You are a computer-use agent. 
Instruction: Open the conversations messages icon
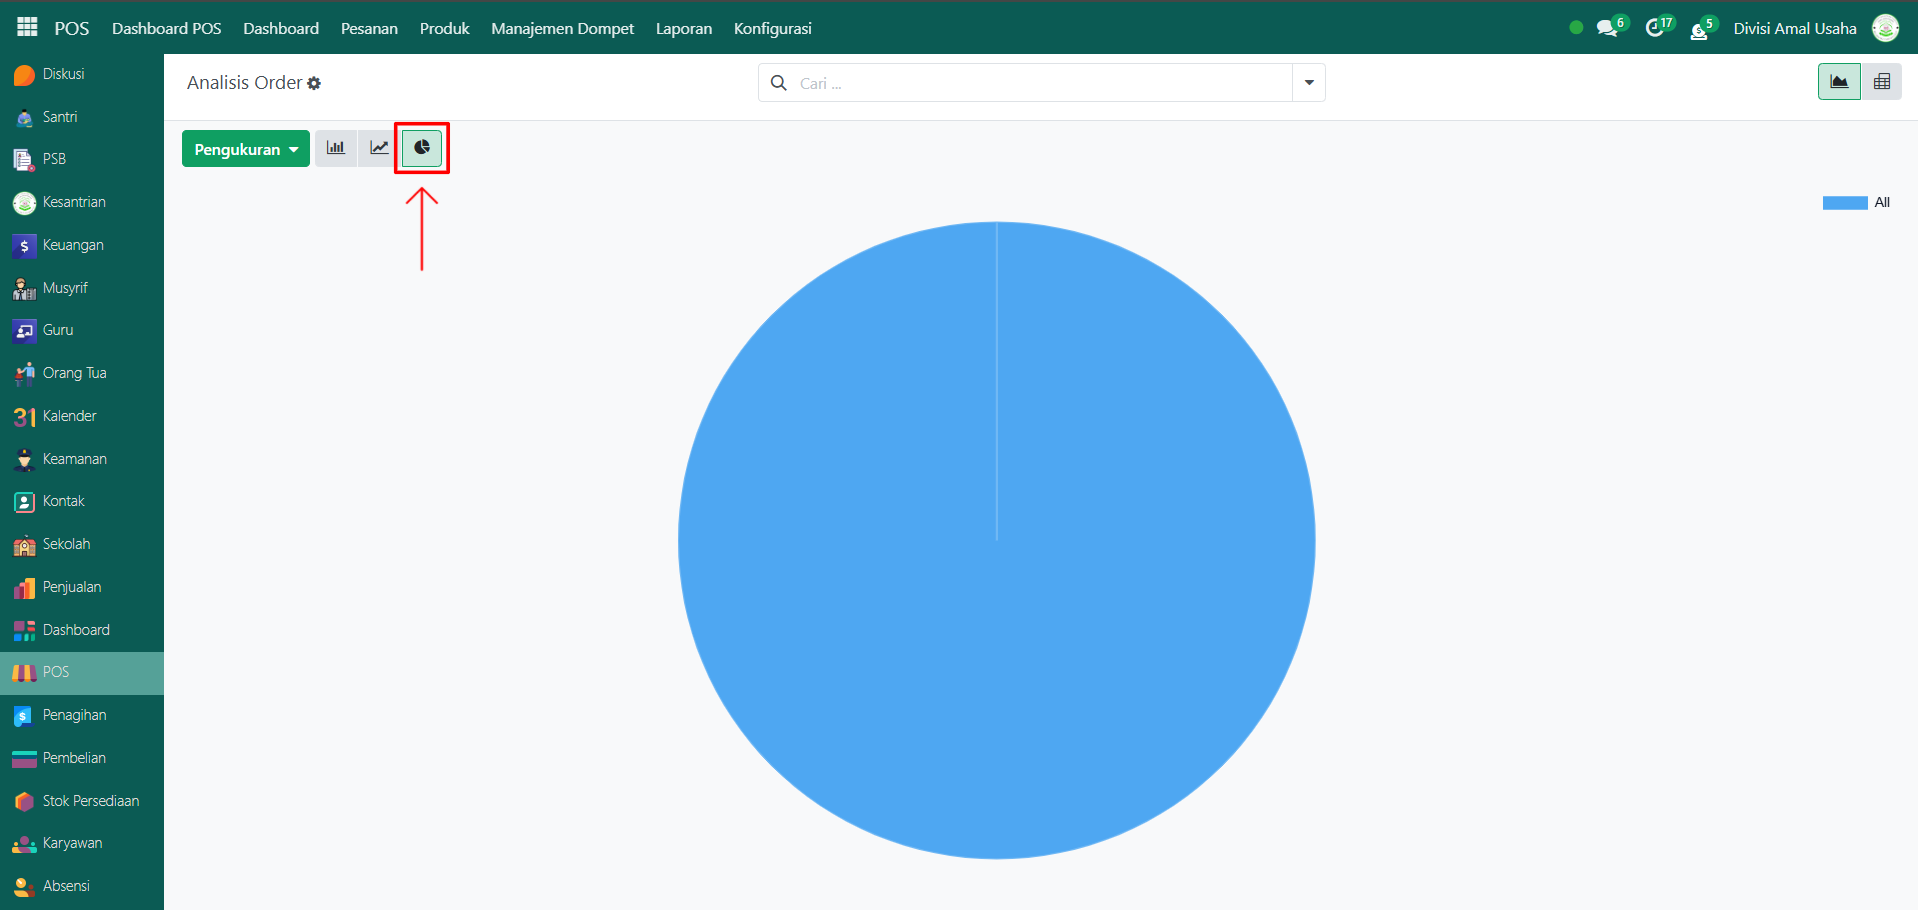click(x=1607, y=28)
